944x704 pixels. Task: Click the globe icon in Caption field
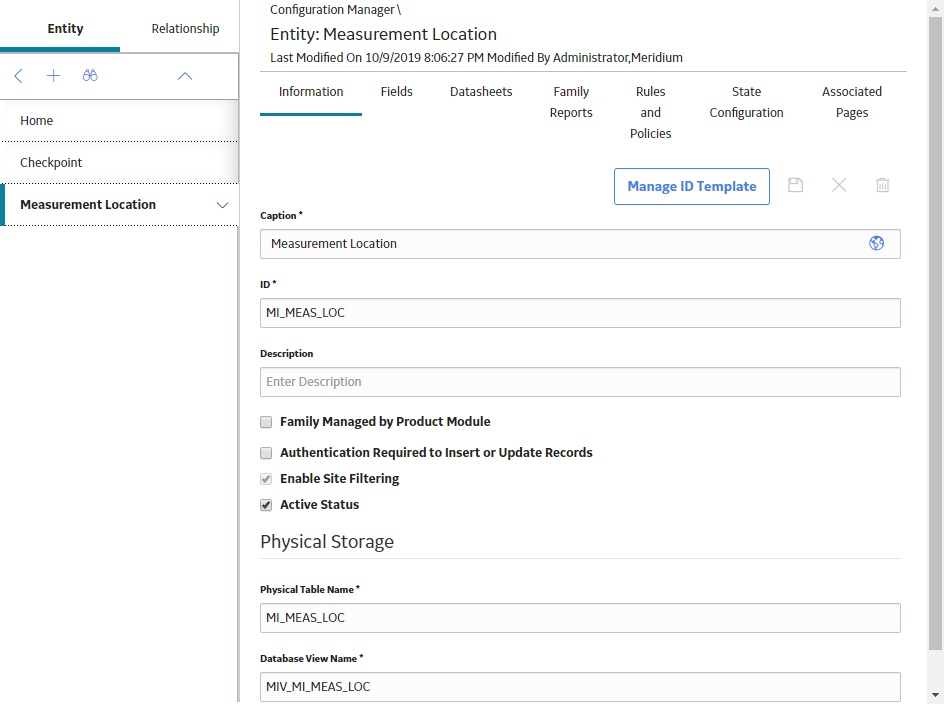877,243
